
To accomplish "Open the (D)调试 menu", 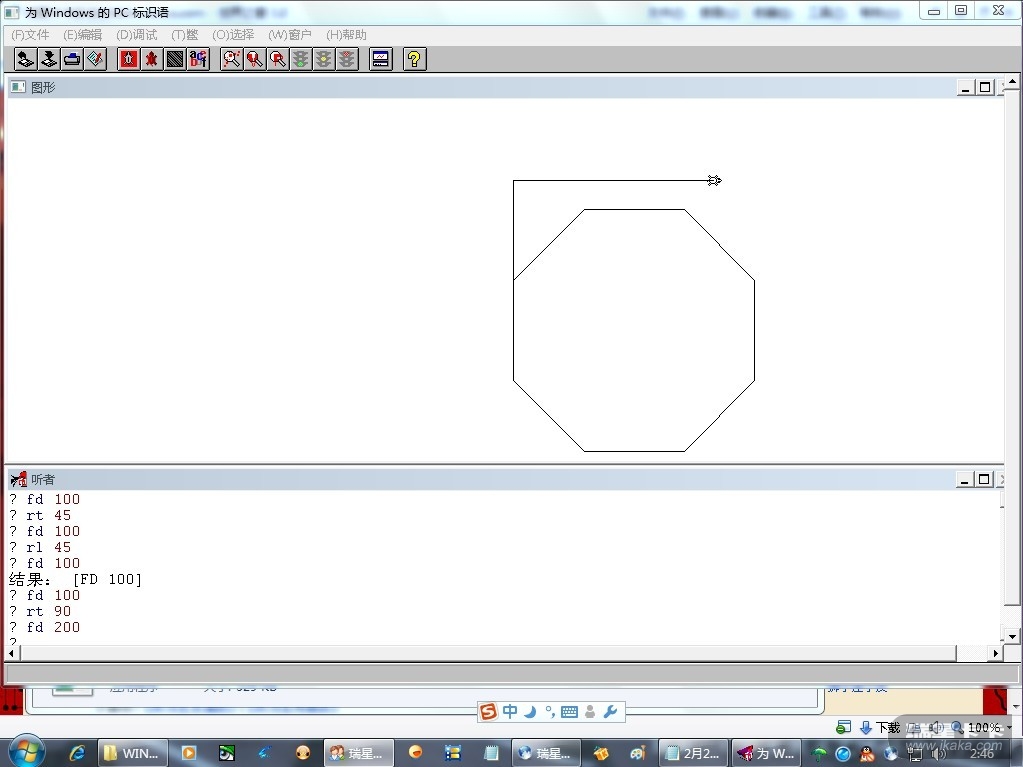I will tap(137, 35).
